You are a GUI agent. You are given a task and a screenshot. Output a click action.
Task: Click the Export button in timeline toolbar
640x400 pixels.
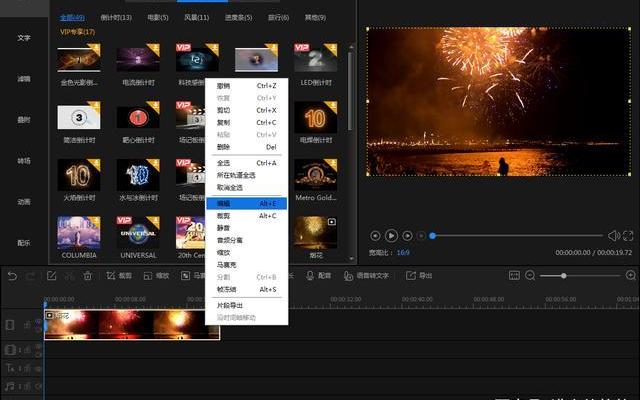[419, 276]
